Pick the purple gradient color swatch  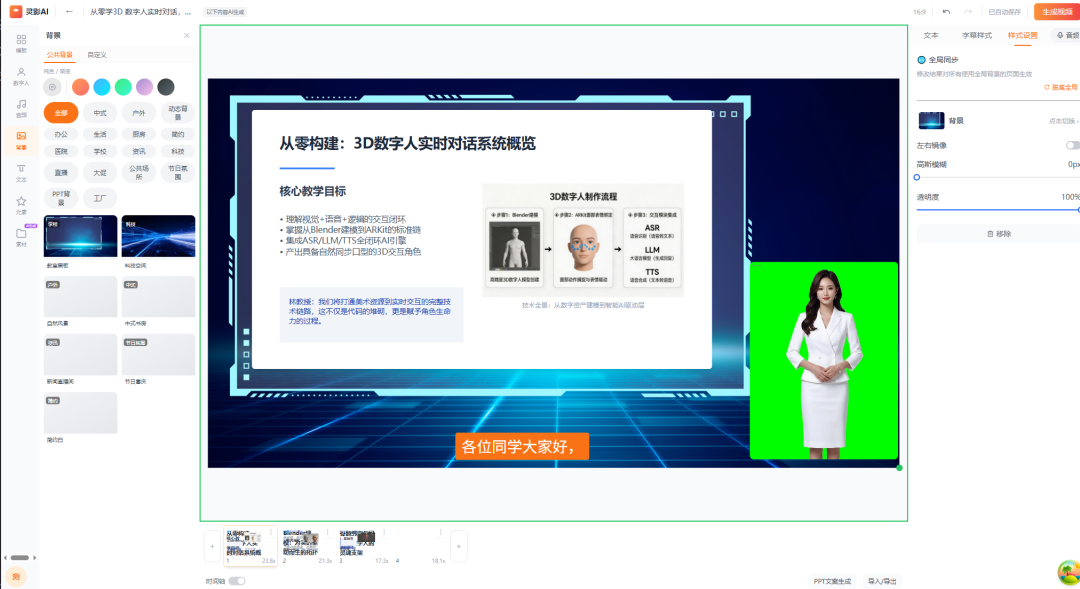coord(145,87)
